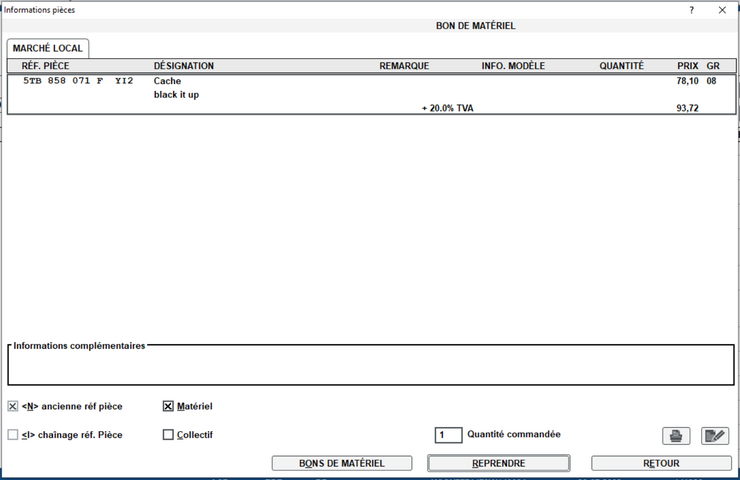Click the help question mark icon
This screenshot has height=480, width=740.
[691, 10]
